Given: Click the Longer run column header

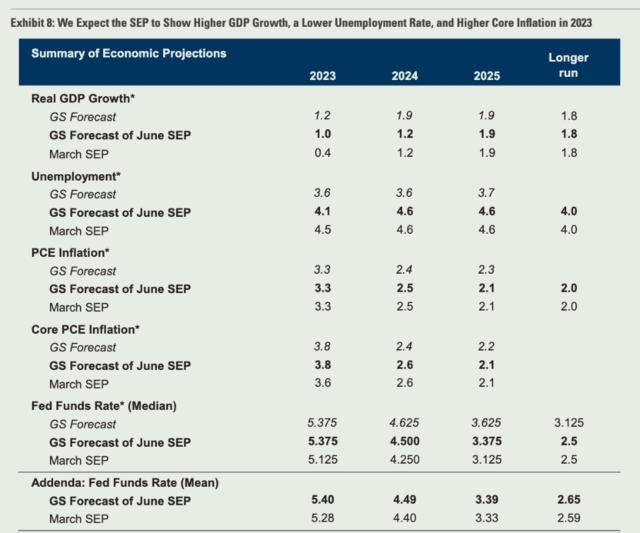Looking at the screenshot, I should pyautogui.click(x=568, y=65).
